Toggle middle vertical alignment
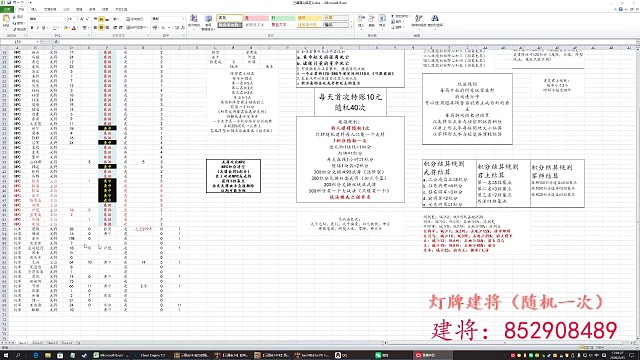This screenshot has width=640, height=360. 101,19
